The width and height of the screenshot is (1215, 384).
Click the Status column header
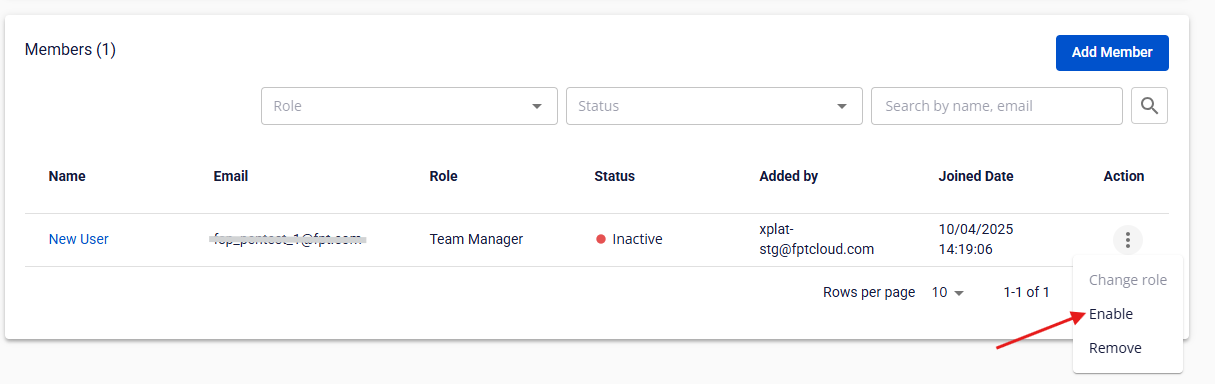point(615,176)
